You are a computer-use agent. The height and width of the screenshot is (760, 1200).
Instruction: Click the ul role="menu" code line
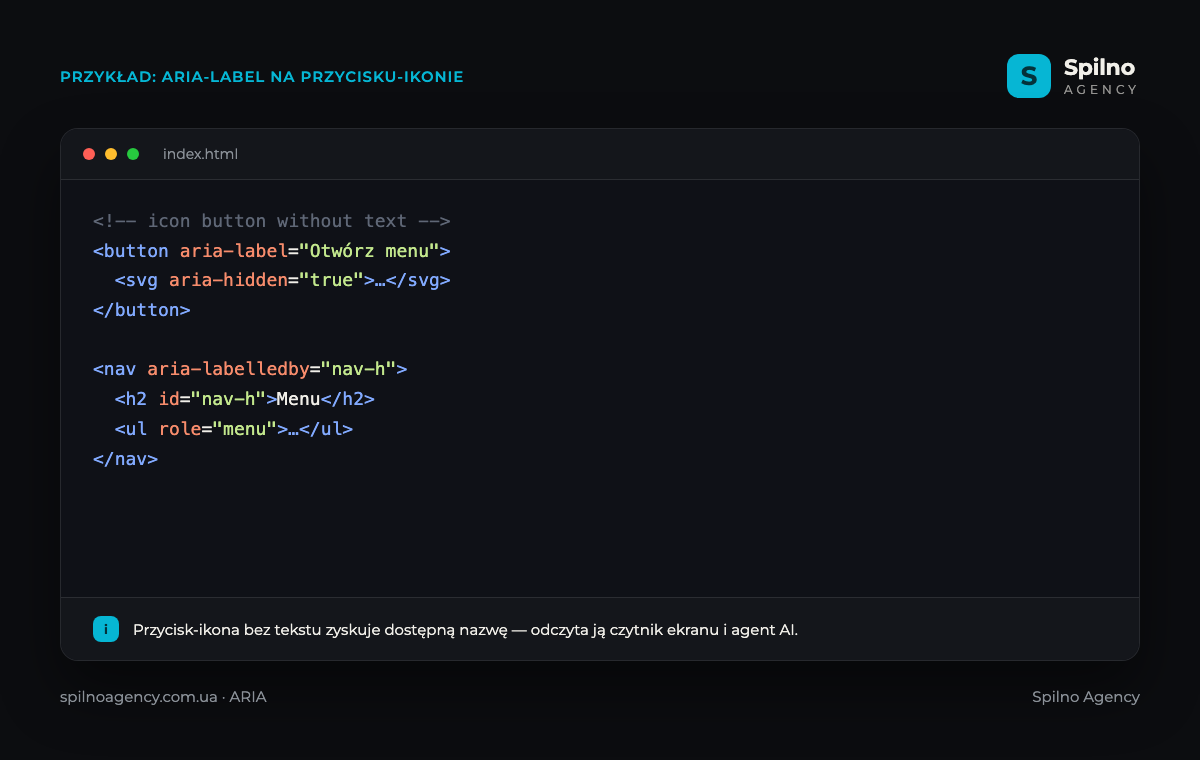point(234,429)
